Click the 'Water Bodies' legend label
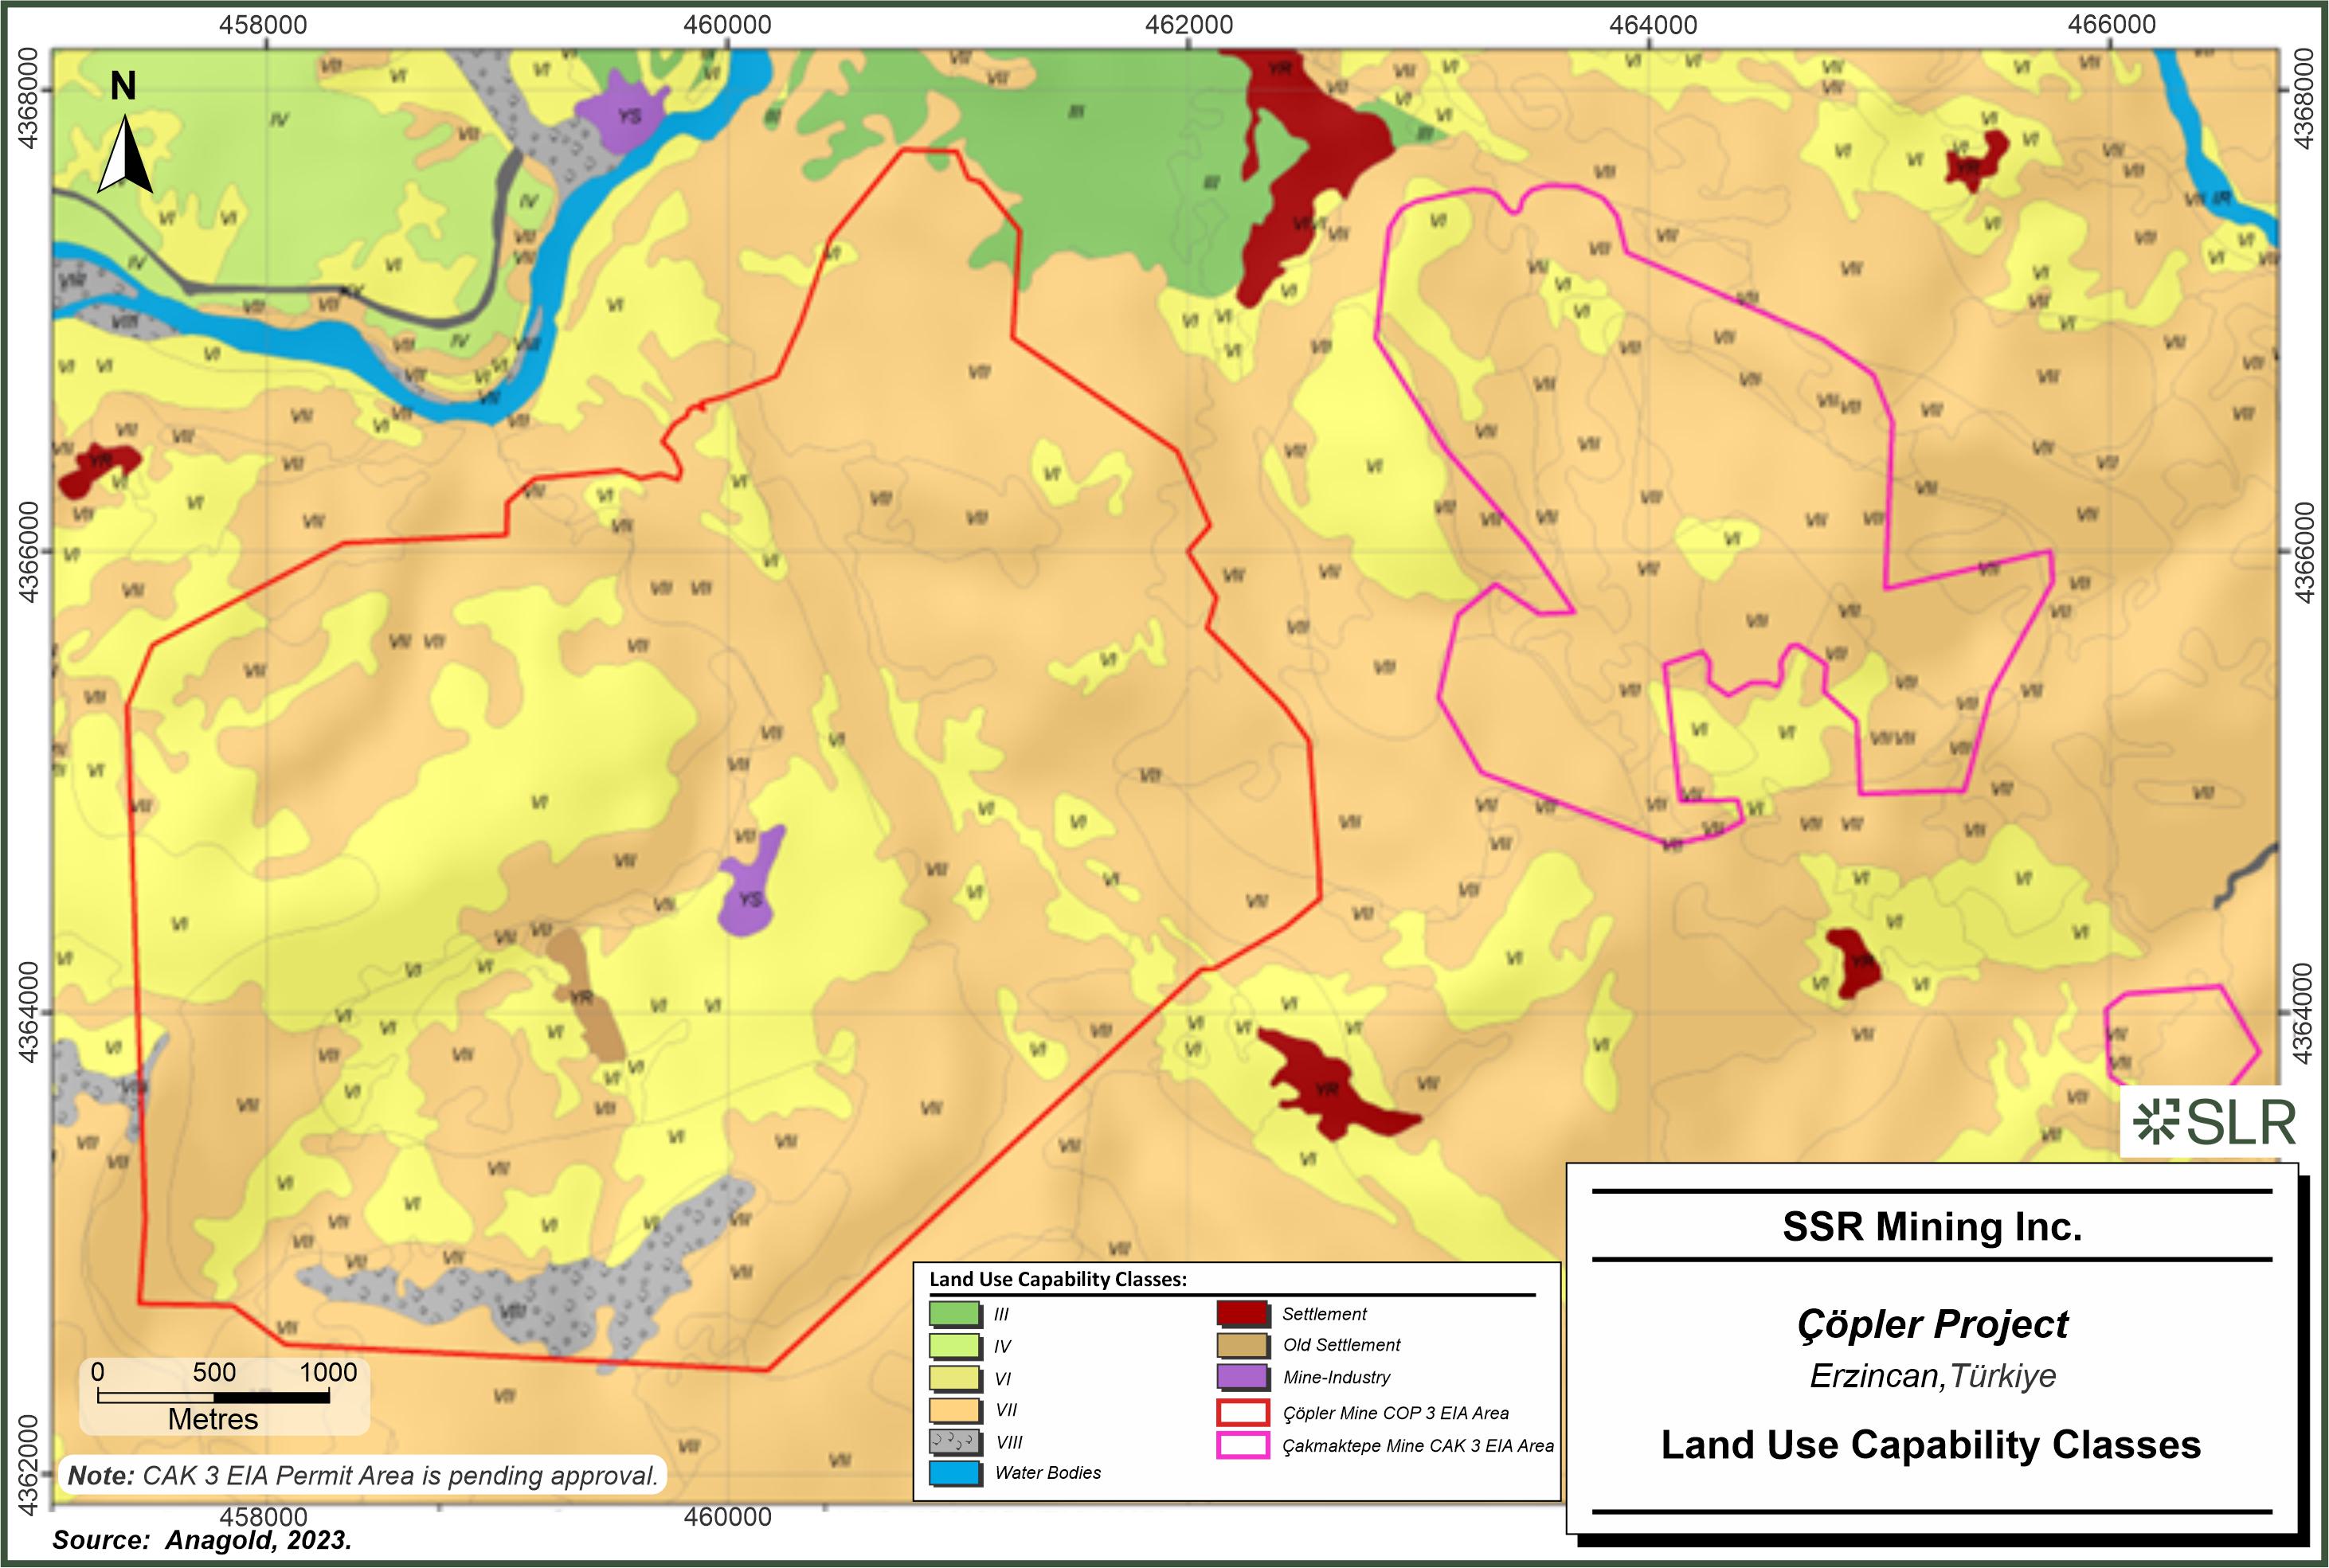The image size is (2329, 1568). 1048,1472
